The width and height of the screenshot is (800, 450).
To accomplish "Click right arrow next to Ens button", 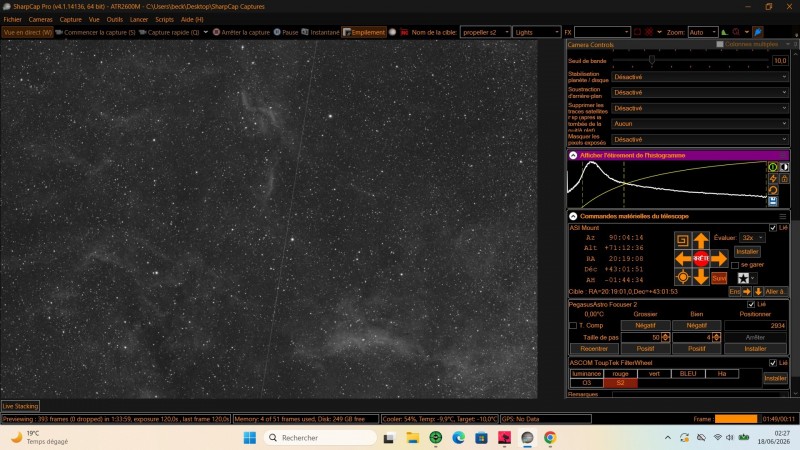I will click(747, 291).
